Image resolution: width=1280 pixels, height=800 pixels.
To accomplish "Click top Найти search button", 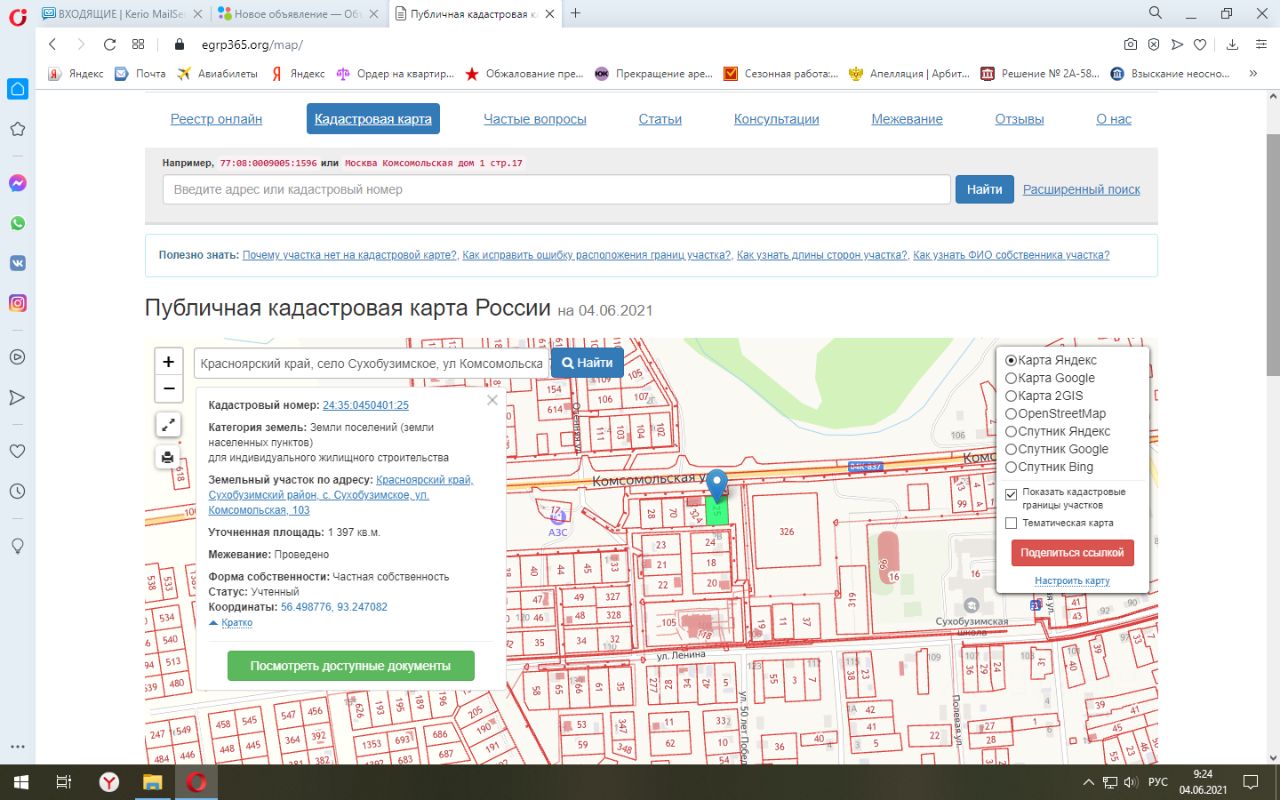I will pos(984,189).
